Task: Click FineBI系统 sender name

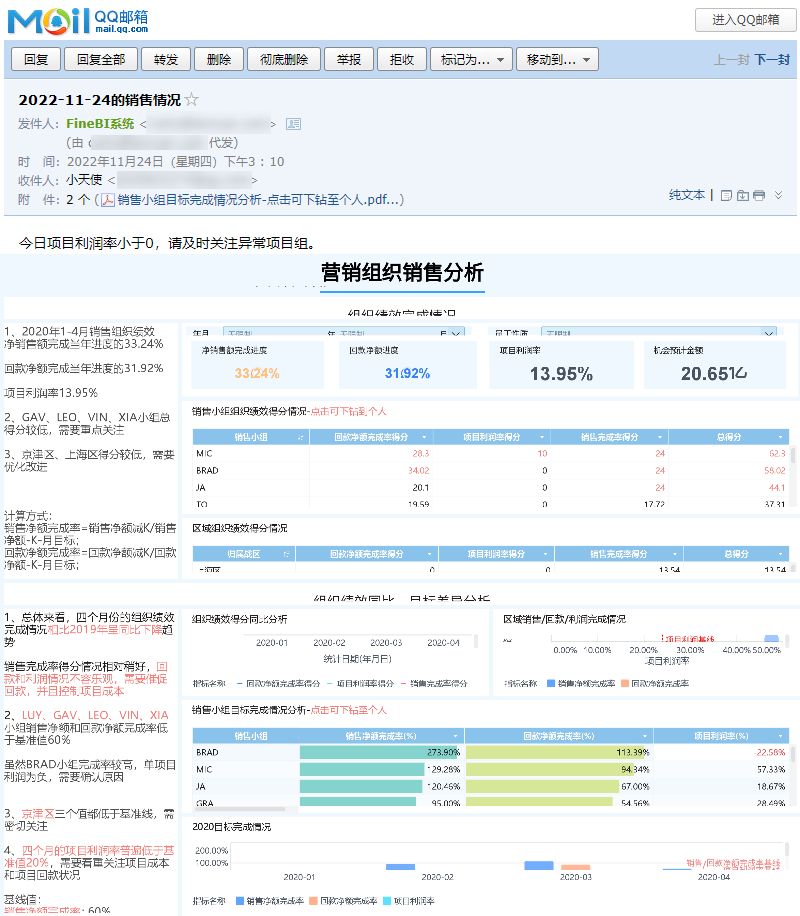Action: tap(100, 124)
